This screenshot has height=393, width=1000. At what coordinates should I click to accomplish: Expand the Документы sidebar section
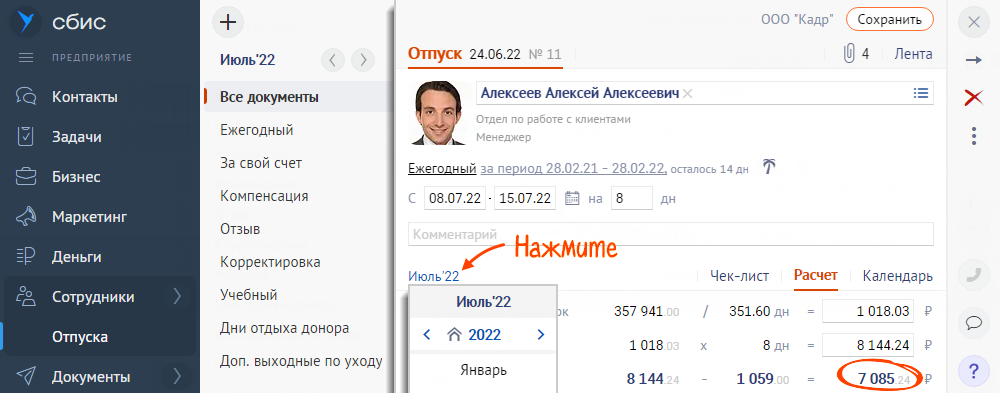(x=177, y=376)
